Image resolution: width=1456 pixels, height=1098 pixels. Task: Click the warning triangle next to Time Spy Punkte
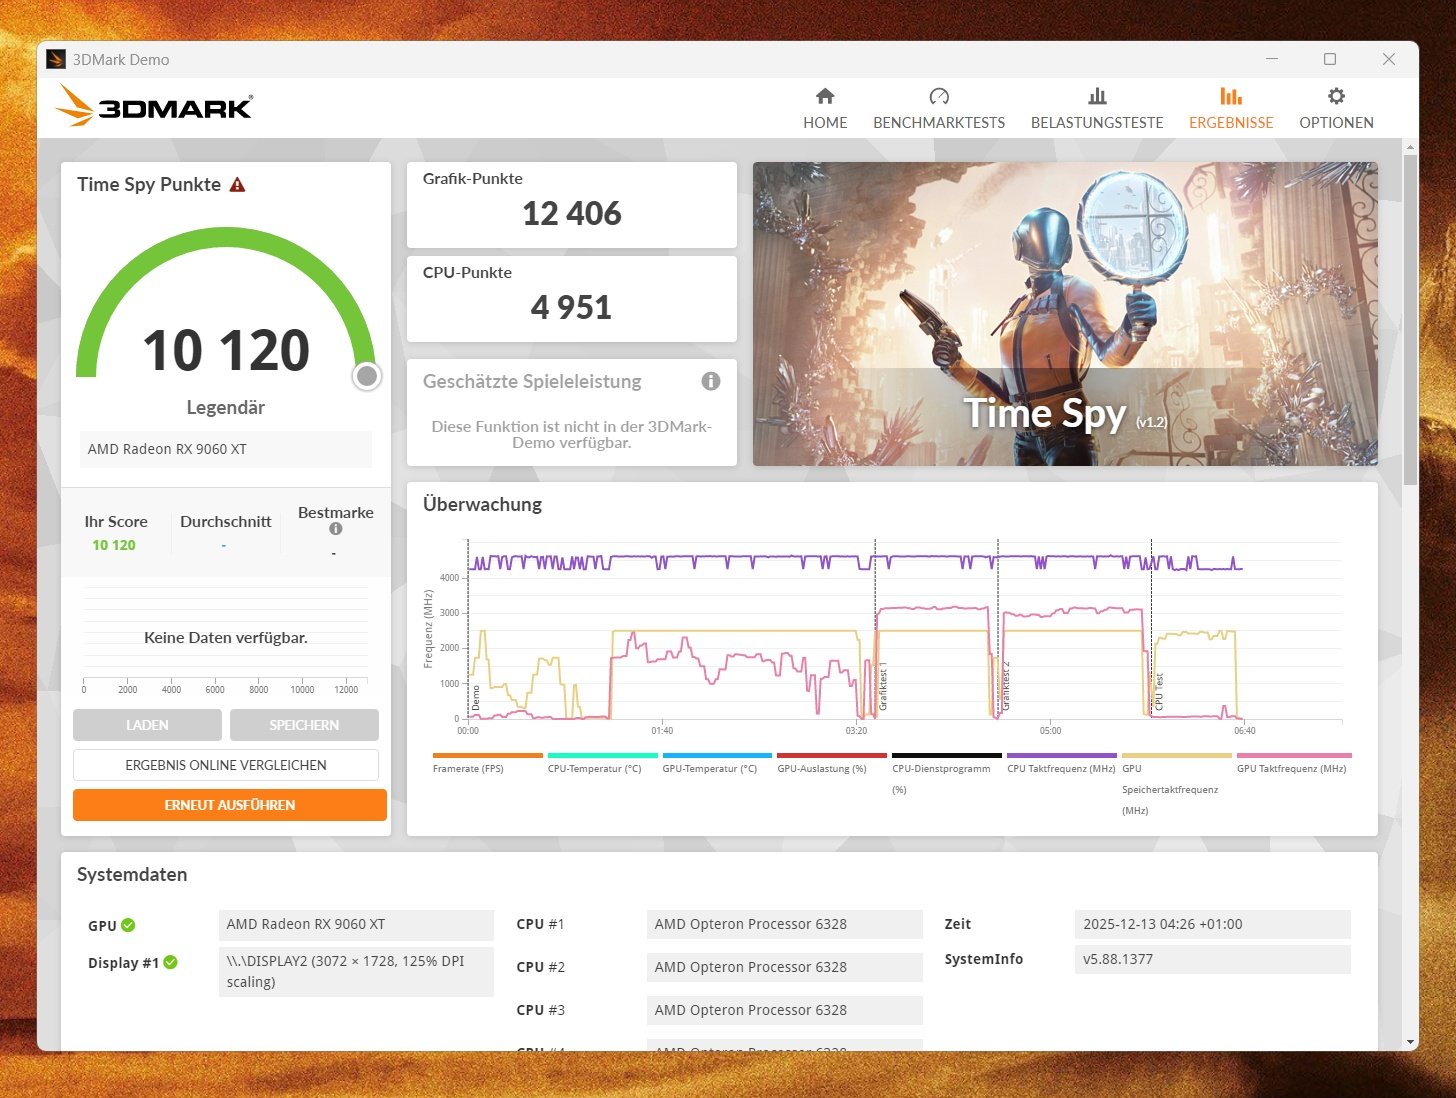coord(237,185)
